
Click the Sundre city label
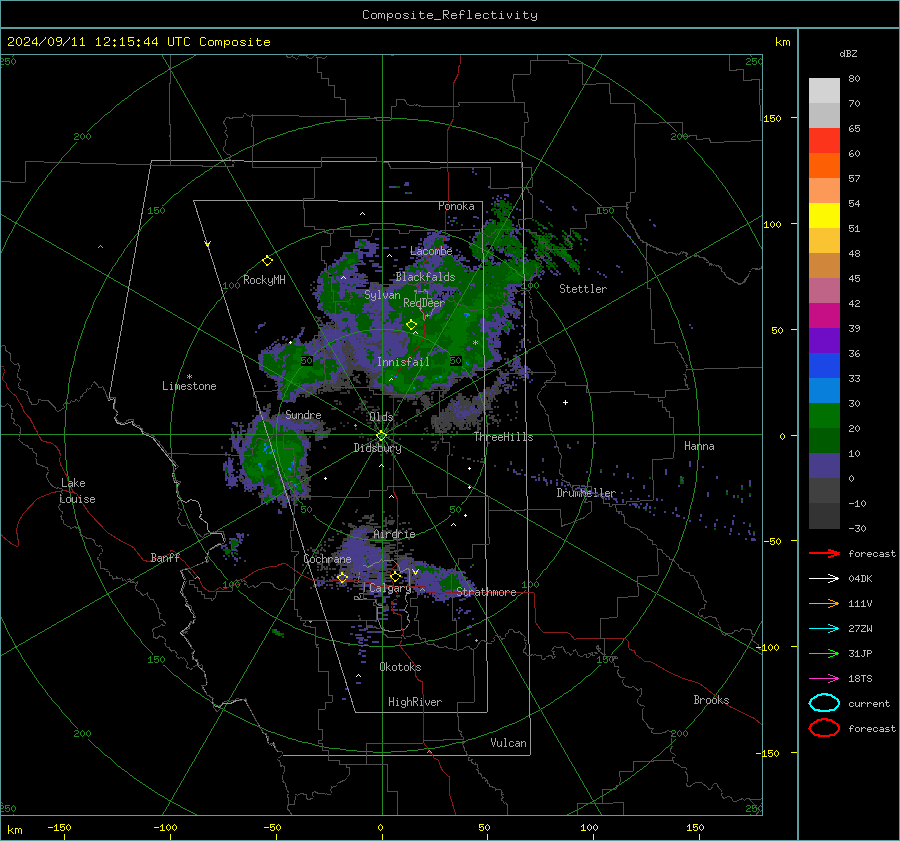(x=304, y=415)
